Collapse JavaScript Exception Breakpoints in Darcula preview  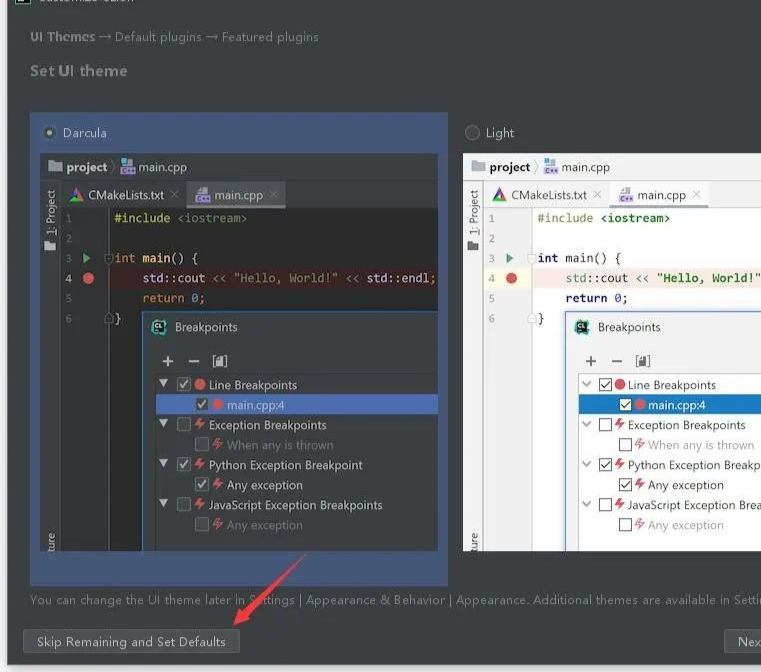164,505
